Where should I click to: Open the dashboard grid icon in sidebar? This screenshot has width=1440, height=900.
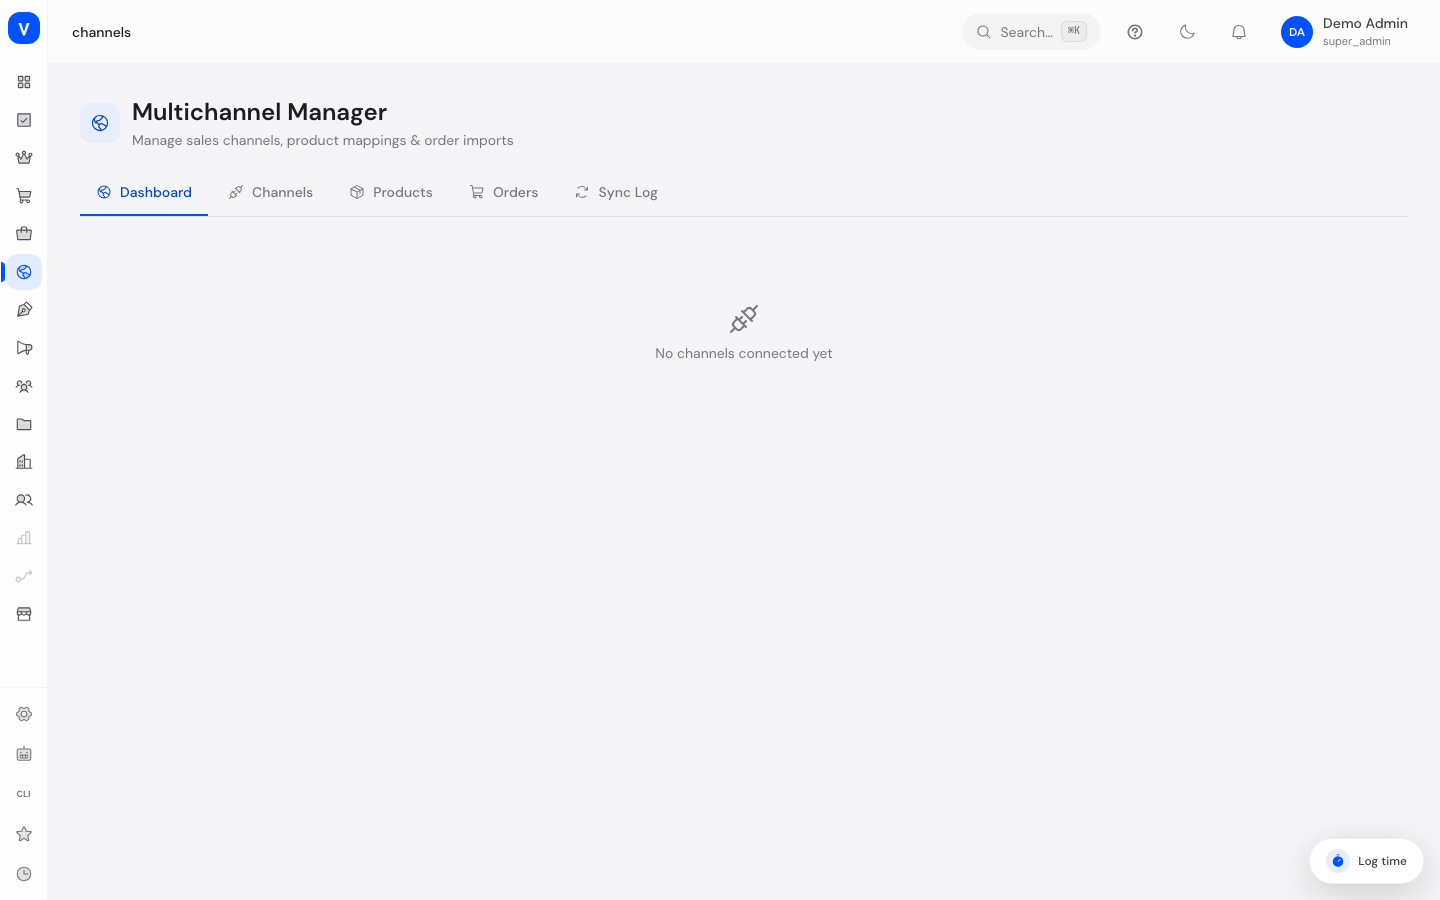tap(24, 82)
